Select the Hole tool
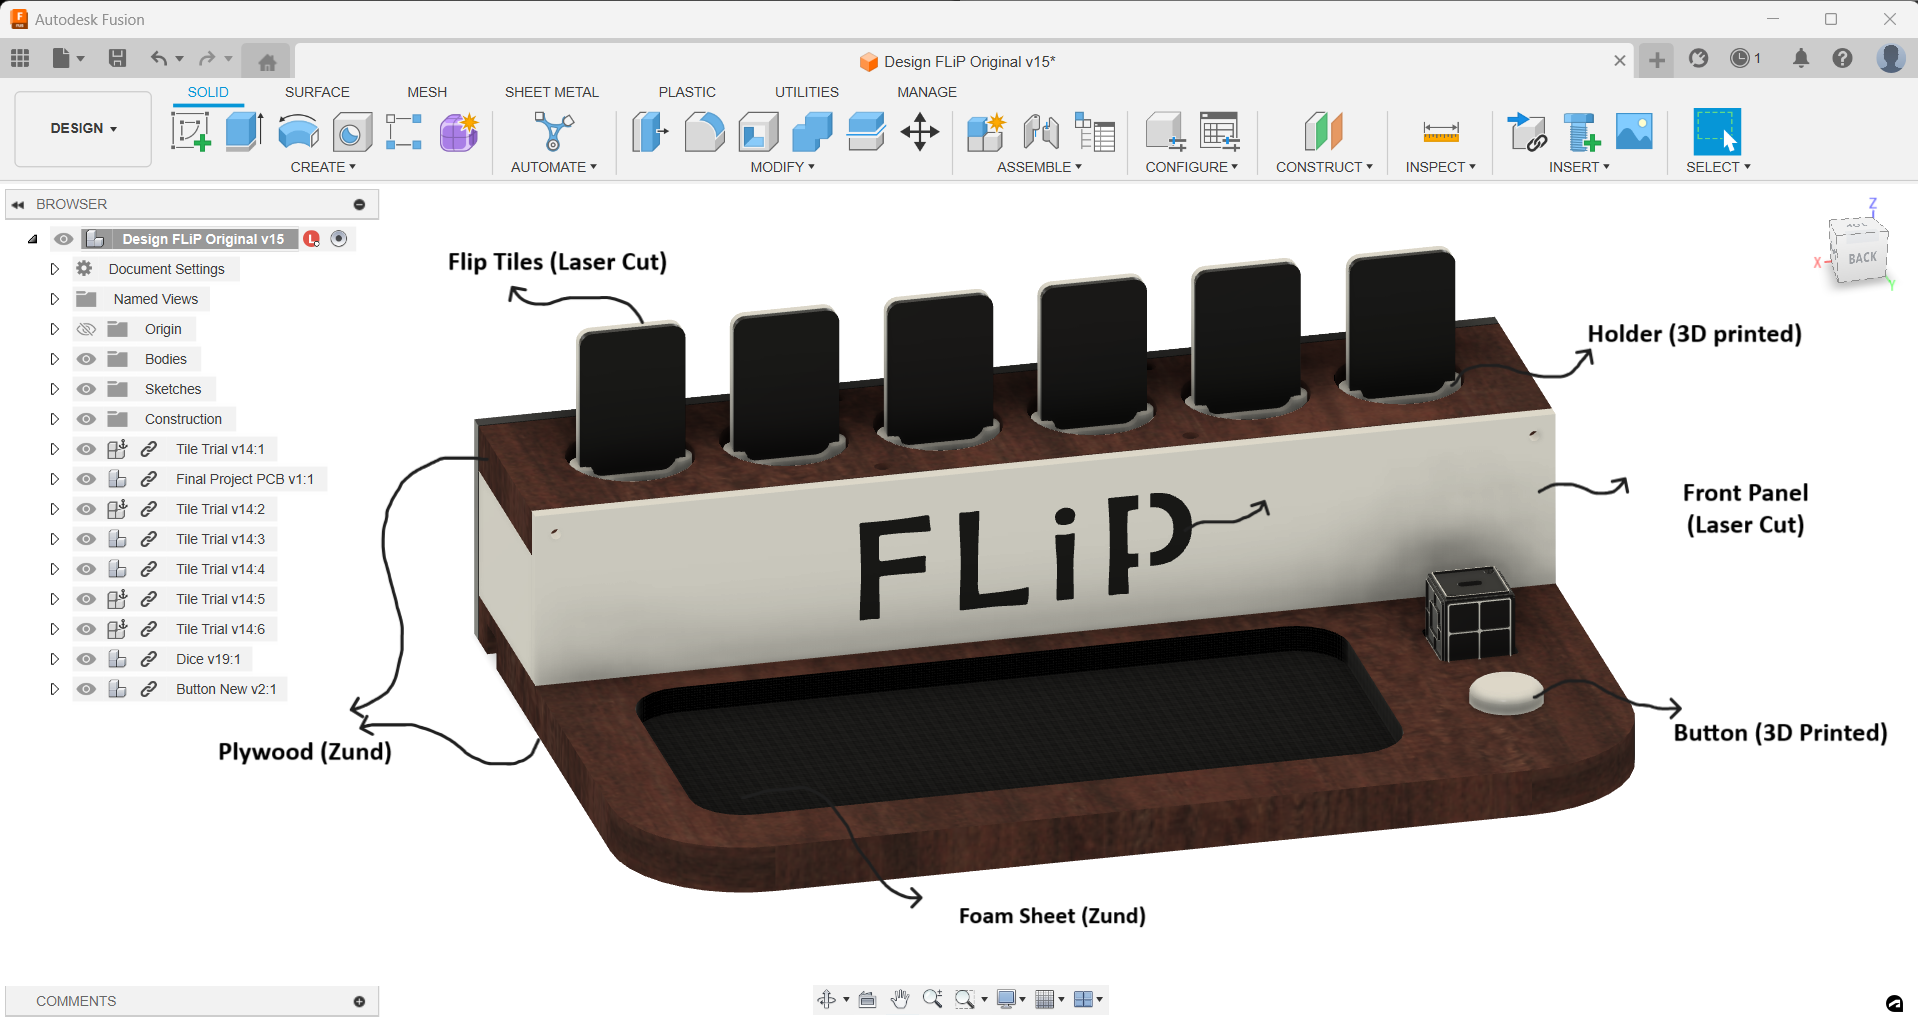This screenshot has height=1022, width=1918. click(x=352, y=132)
